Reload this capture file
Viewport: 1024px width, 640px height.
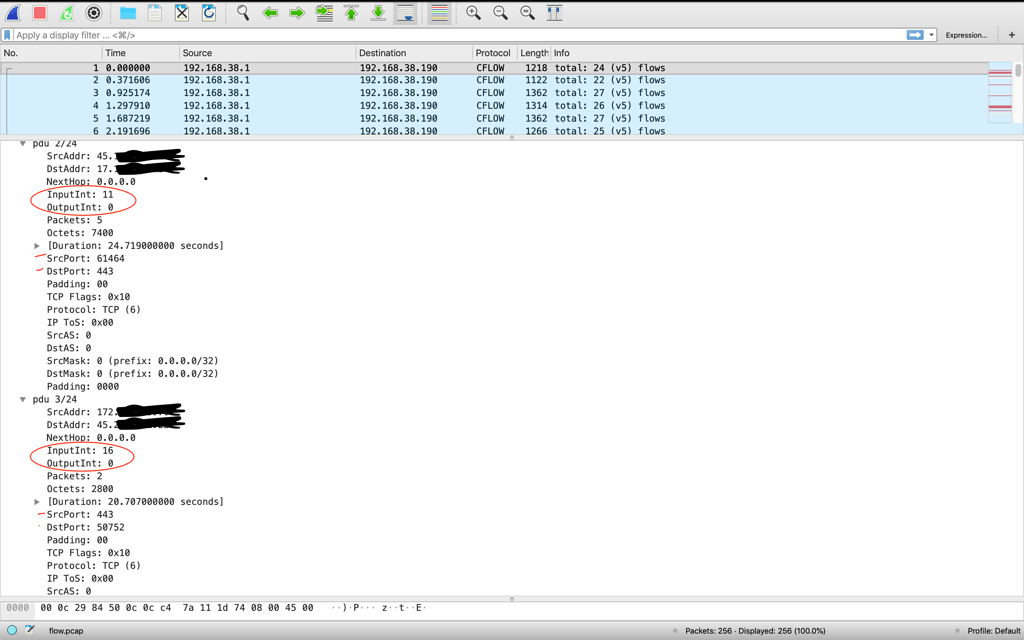(x=206, y=13)
